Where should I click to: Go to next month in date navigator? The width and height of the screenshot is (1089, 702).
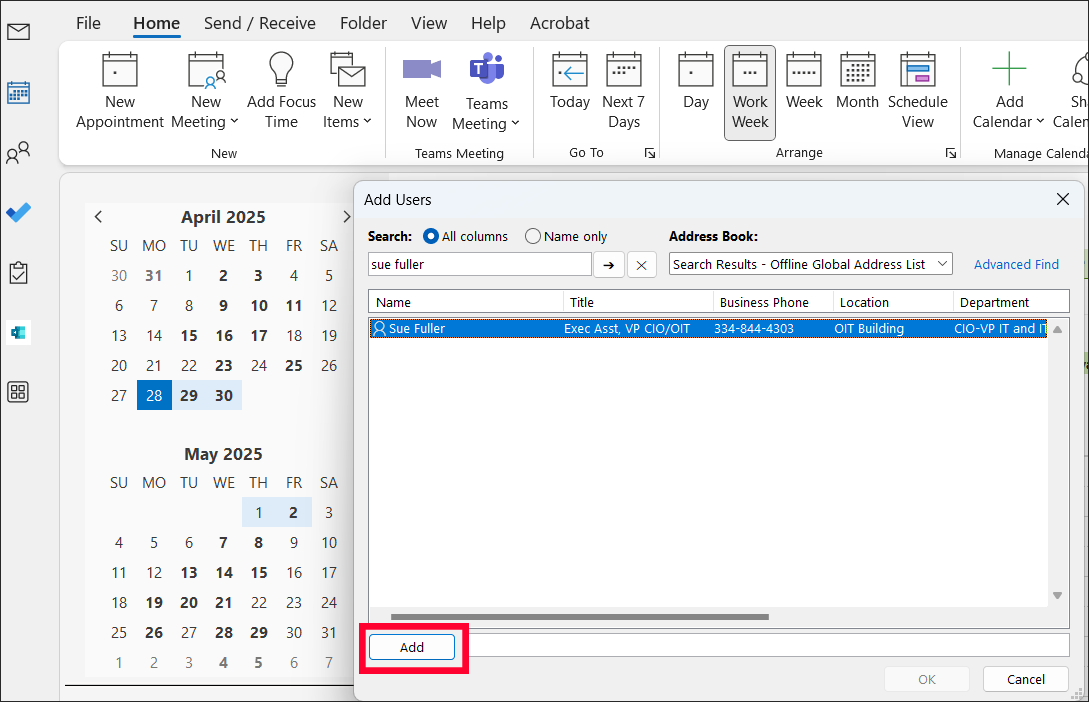(347, 217)
